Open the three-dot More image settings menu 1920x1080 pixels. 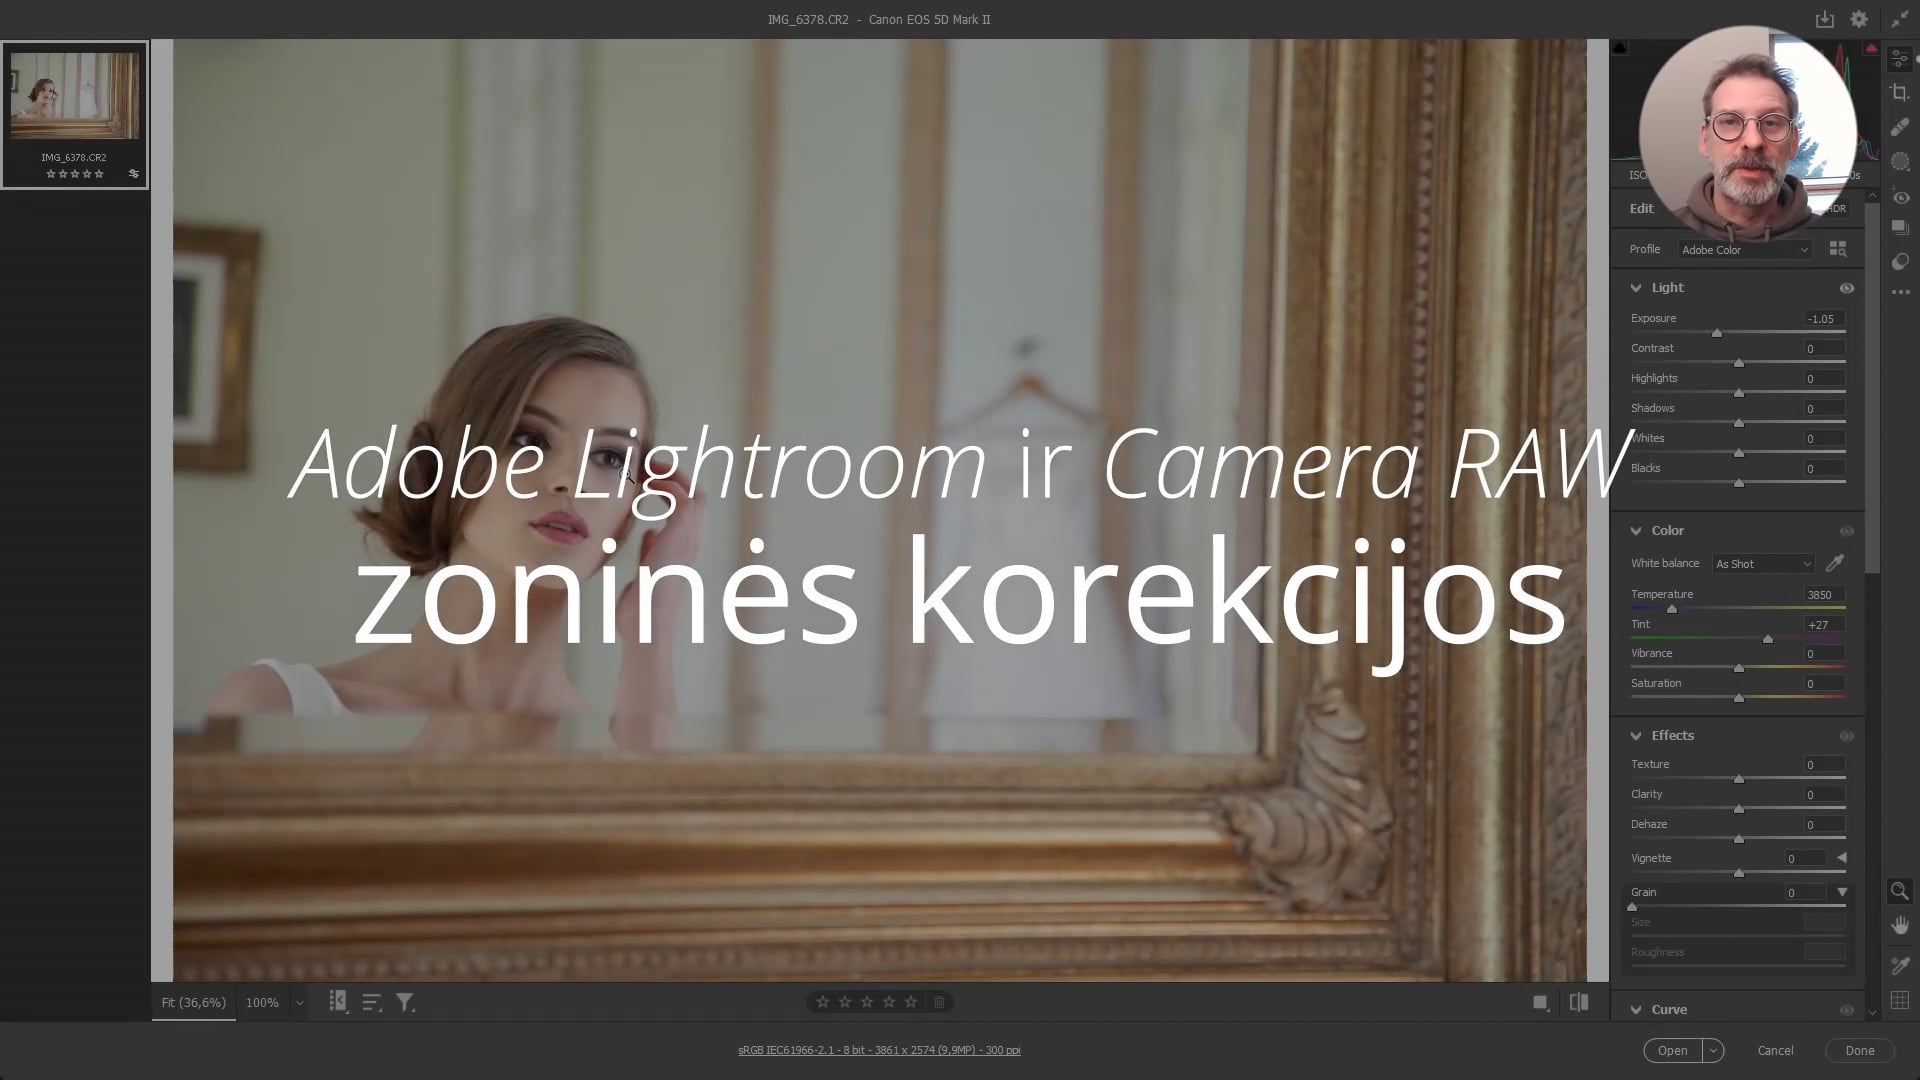tap(1900, 292)
